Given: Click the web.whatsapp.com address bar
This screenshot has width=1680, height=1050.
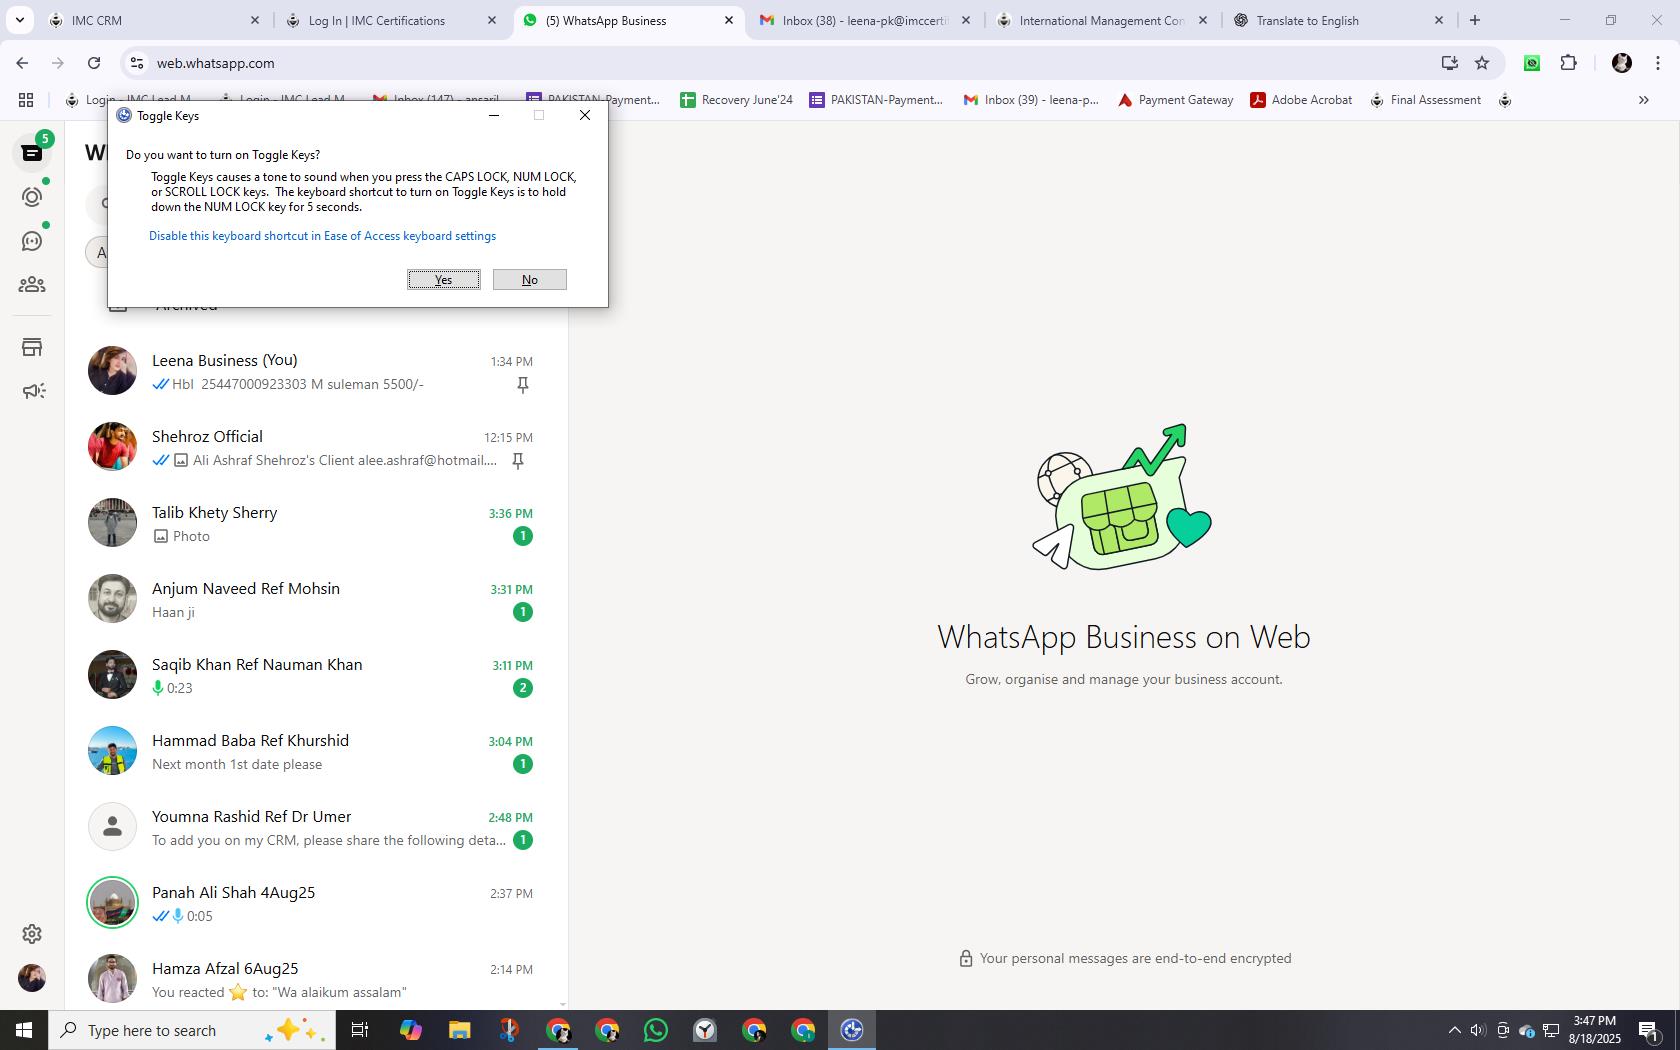Looking at the screenshot, I should (x=780, y=63).
